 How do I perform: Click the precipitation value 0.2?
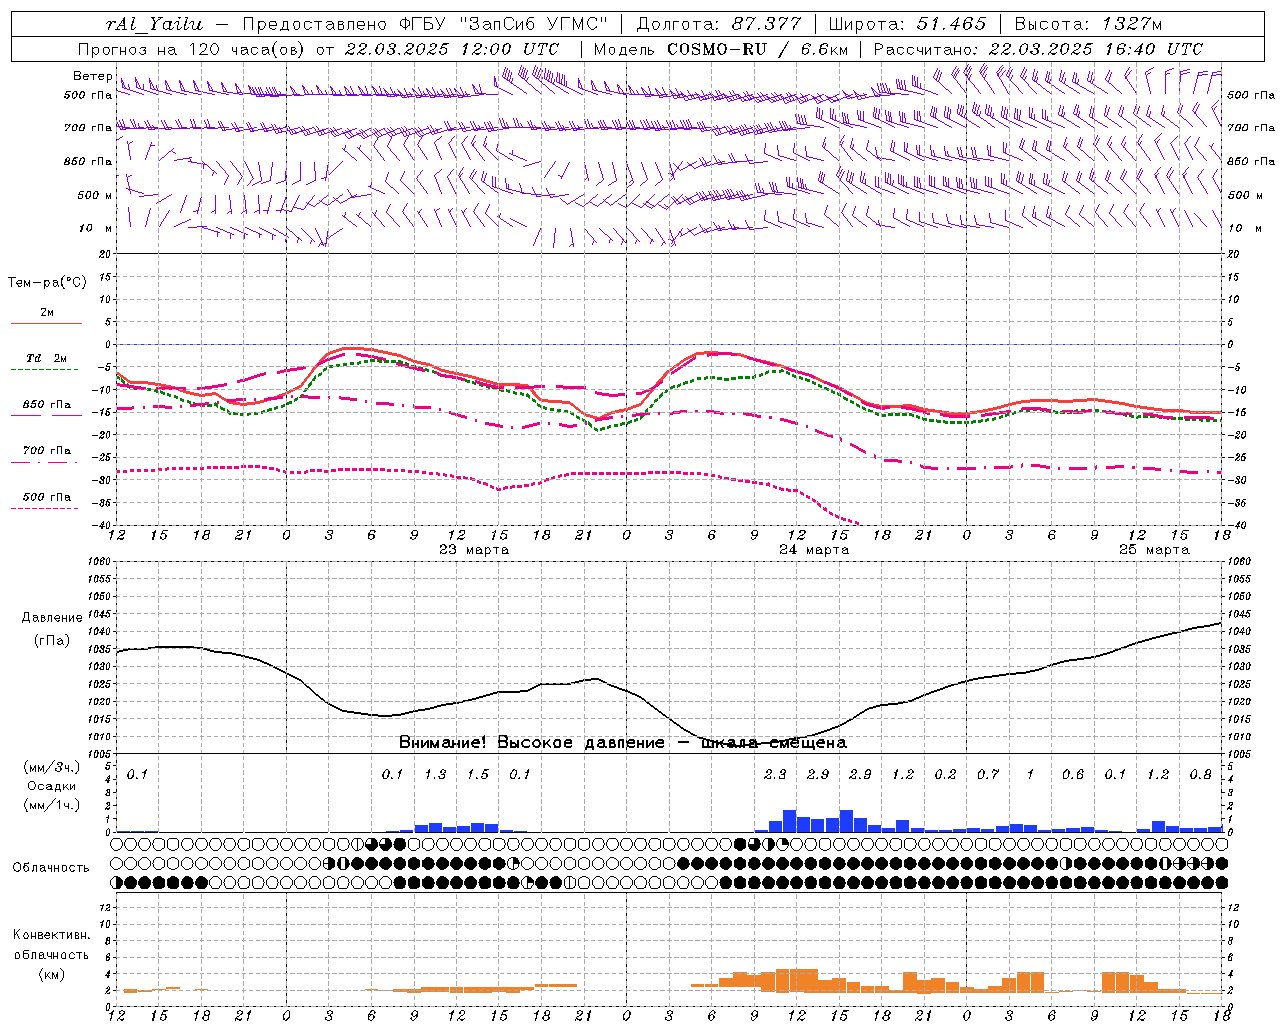click(x=945, y=774)
